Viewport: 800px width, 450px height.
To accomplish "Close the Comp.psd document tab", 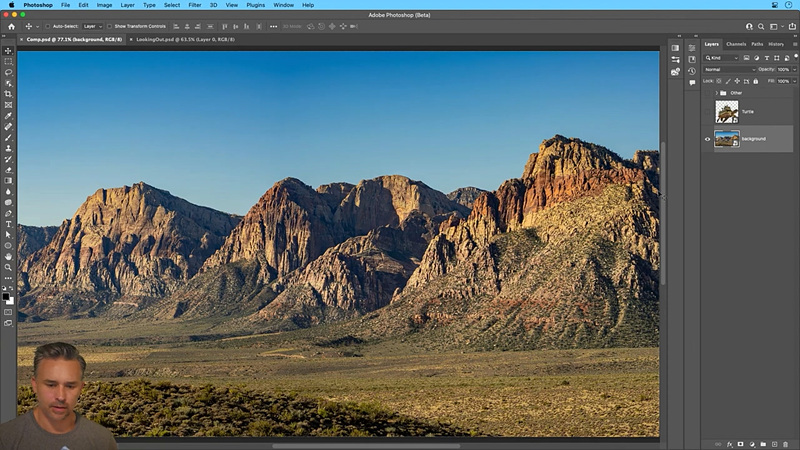I will [x=21, y=39].
